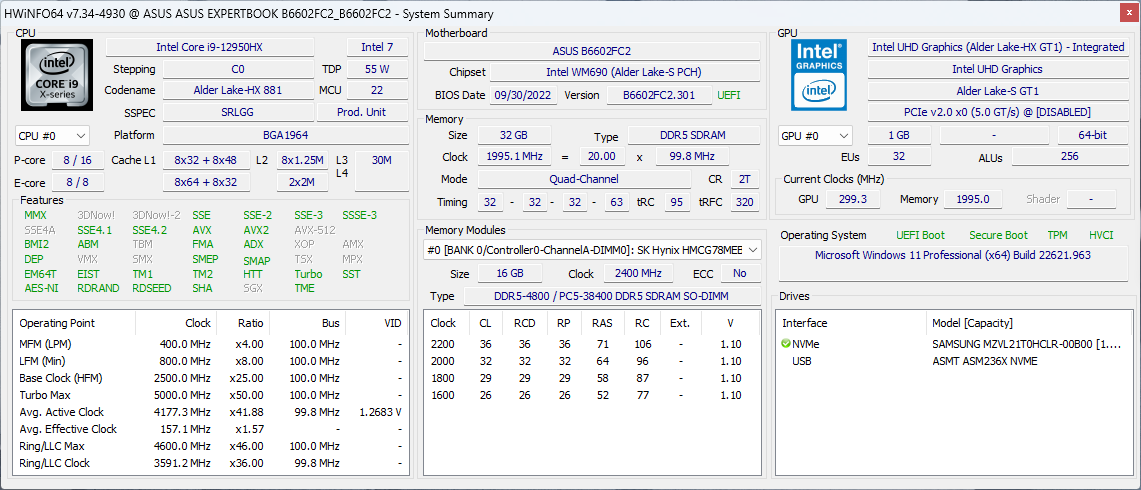Image resolution: width=1141 pixels, height=490 pixels.
Task: Click the Intel Core i9 X-series CPU logo
Action: click(55, 75)
